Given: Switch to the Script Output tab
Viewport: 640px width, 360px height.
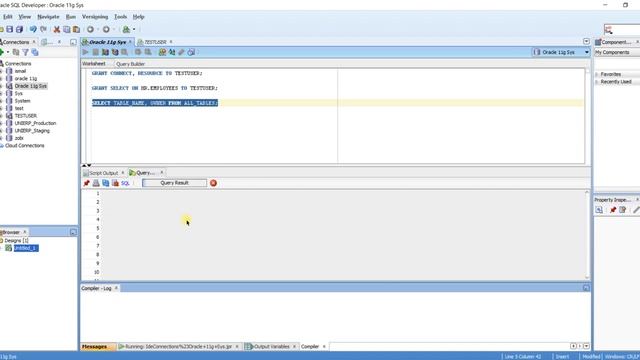Looking at the screenshot, I should [103, 173].
